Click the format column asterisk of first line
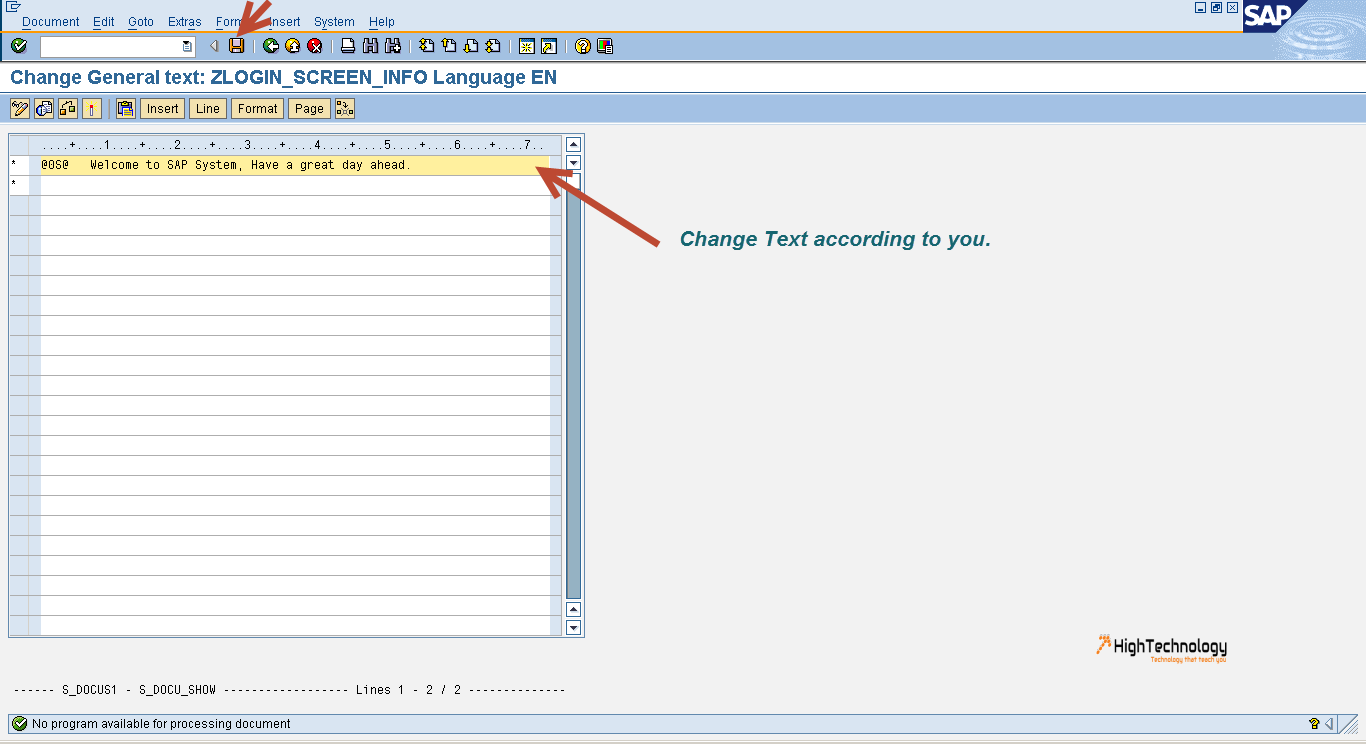This screenshot has width=1366, height=744. click(14, 165)
